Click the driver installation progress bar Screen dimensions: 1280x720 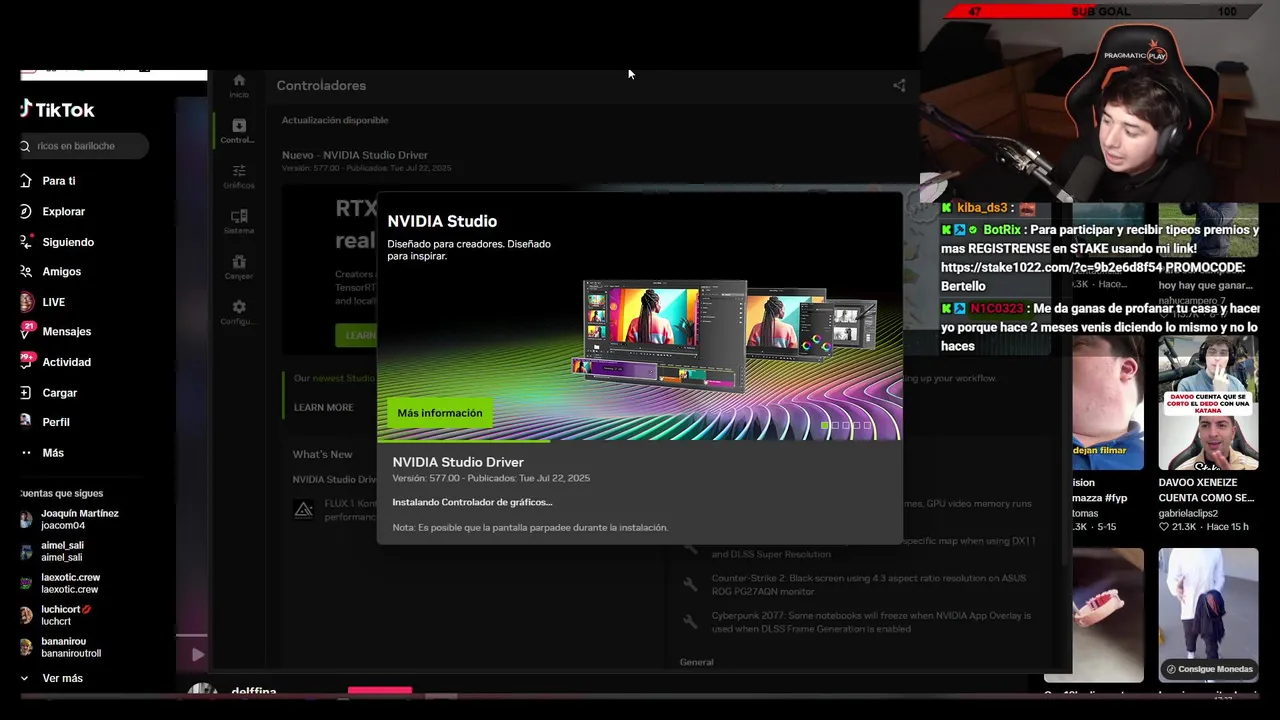(639, 440)
